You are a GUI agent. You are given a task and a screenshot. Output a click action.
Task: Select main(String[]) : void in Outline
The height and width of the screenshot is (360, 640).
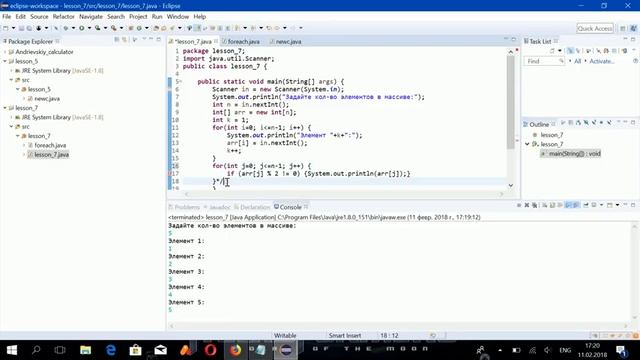(571, 154)
